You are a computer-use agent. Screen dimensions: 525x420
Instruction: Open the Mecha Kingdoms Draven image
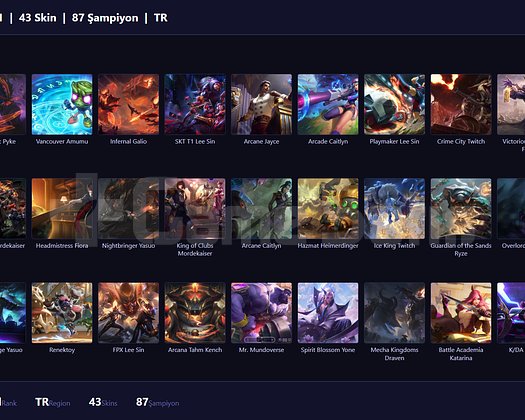[394, 313]
